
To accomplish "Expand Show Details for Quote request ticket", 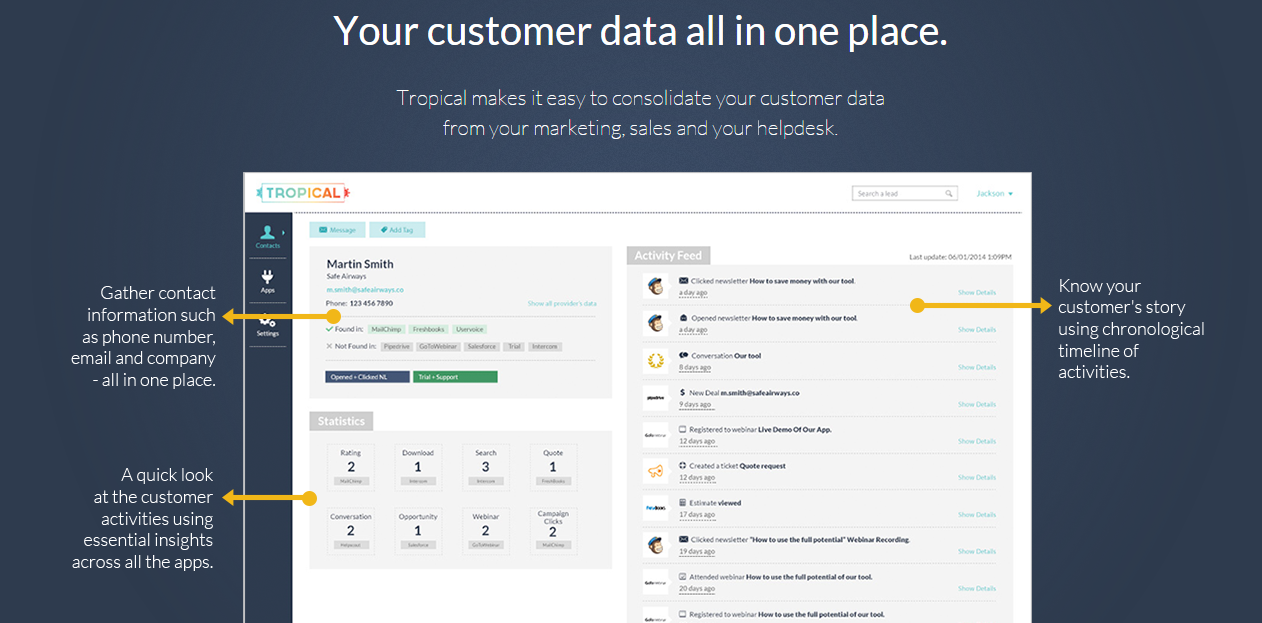I will pos(976,477).
